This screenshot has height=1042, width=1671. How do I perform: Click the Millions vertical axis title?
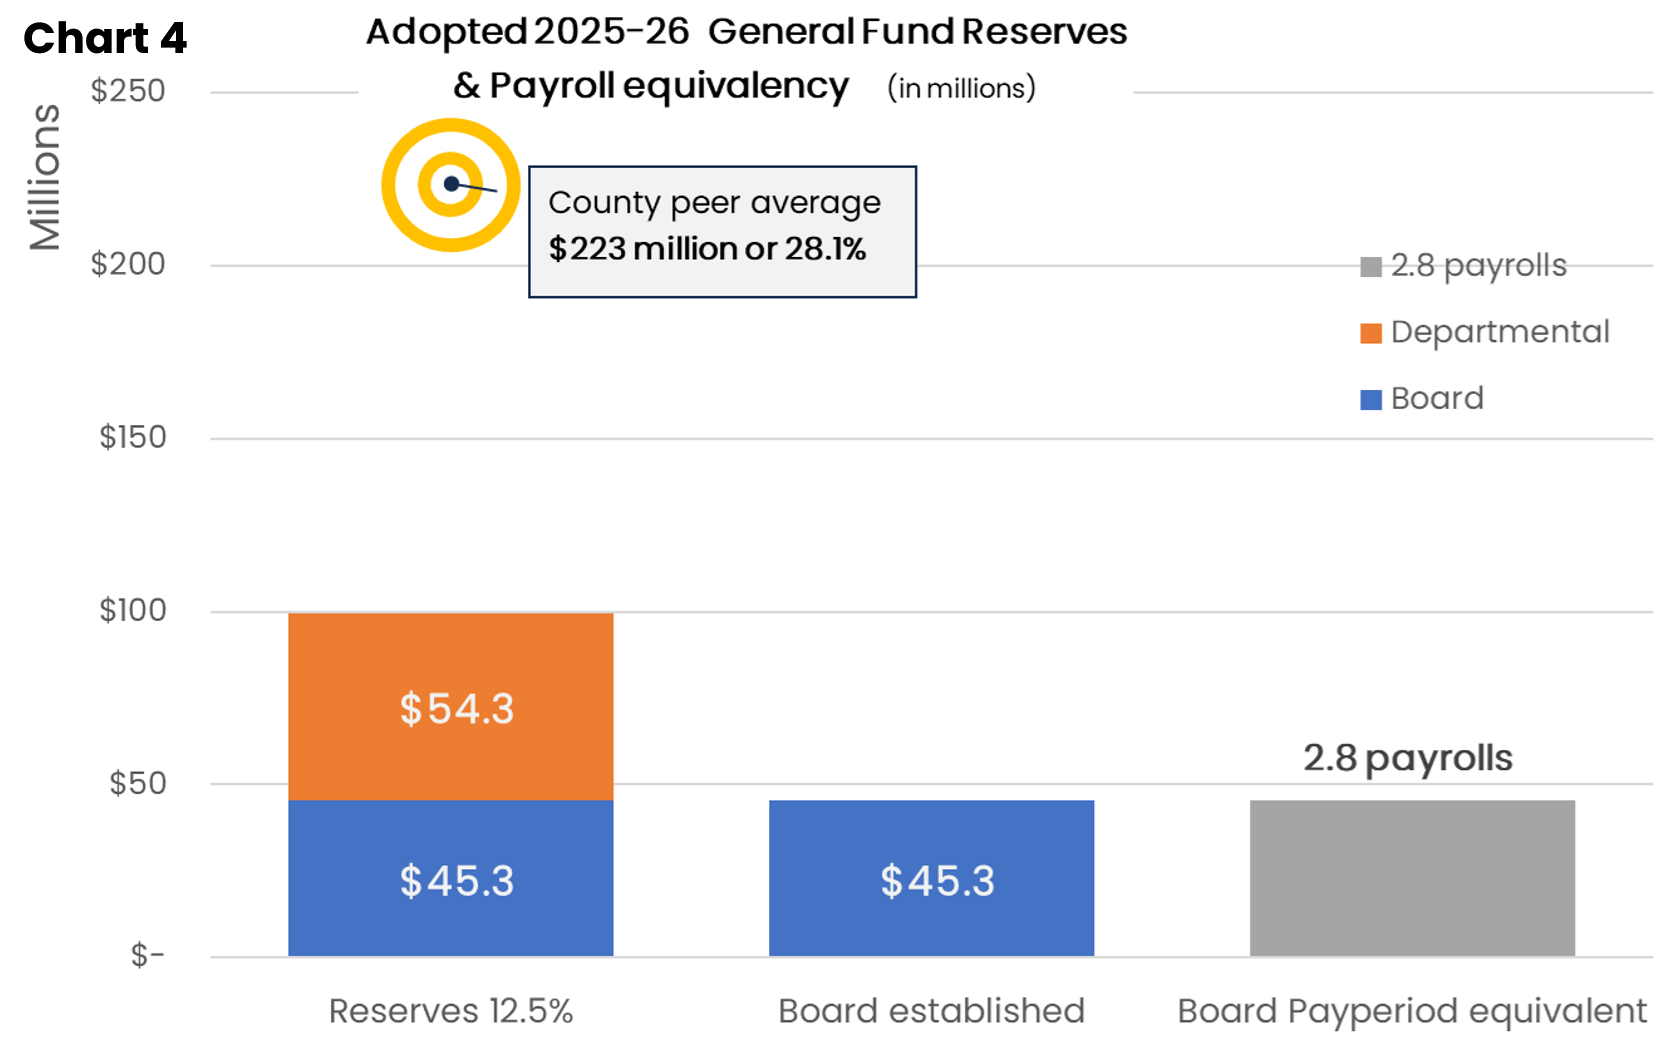click(x=45, y=177)
